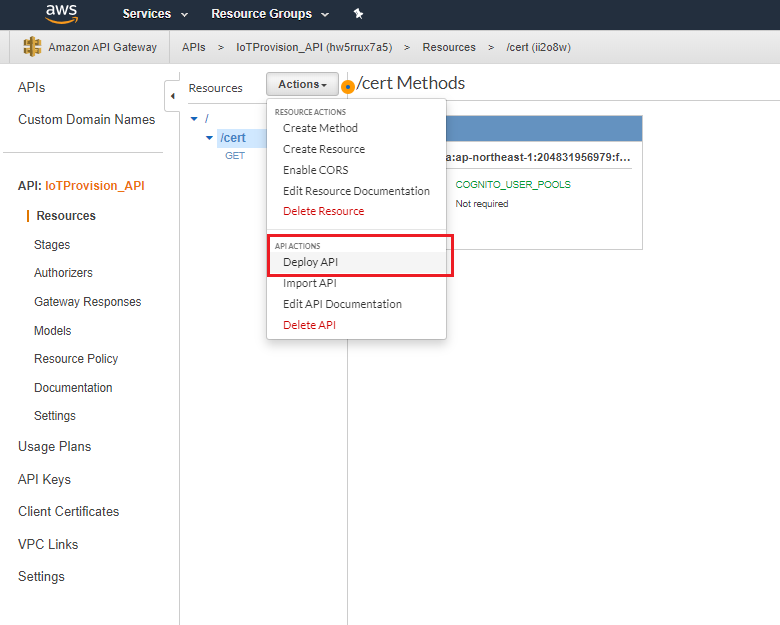Open API-level Settings under Documentation
The image size is (780, 625).
click(x=55, y=416)
